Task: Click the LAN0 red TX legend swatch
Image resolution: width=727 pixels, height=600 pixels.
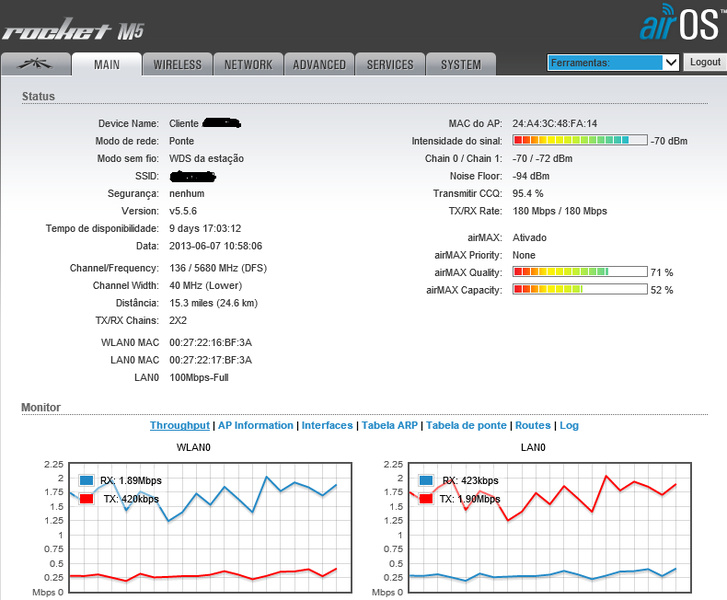Action: (426, 499)
